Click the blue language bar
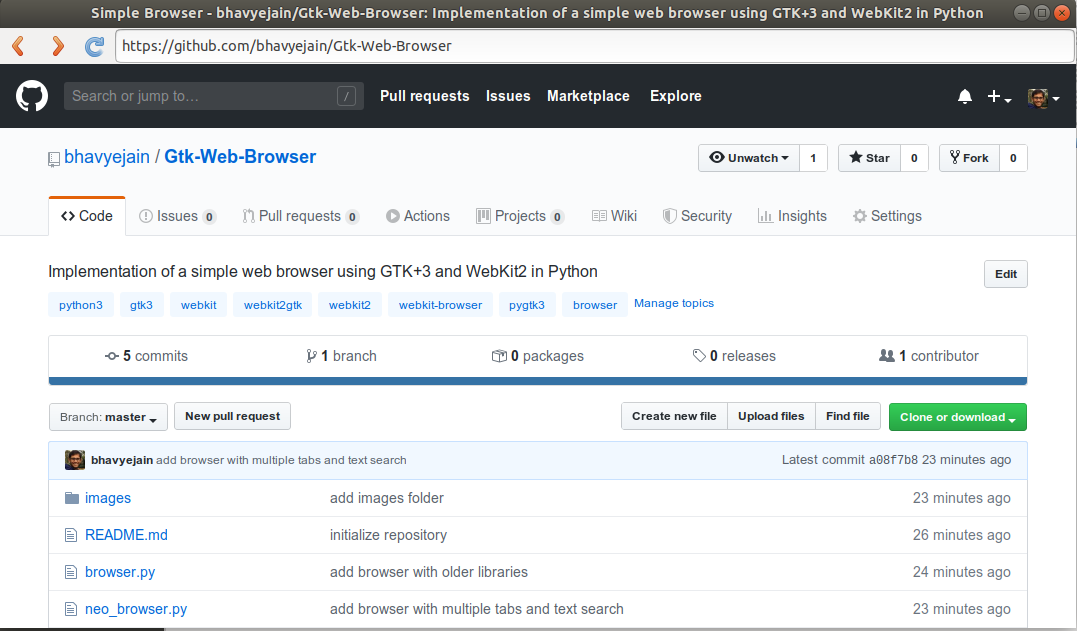Viewport: 1077px width, 631px height. coord(538,380)
